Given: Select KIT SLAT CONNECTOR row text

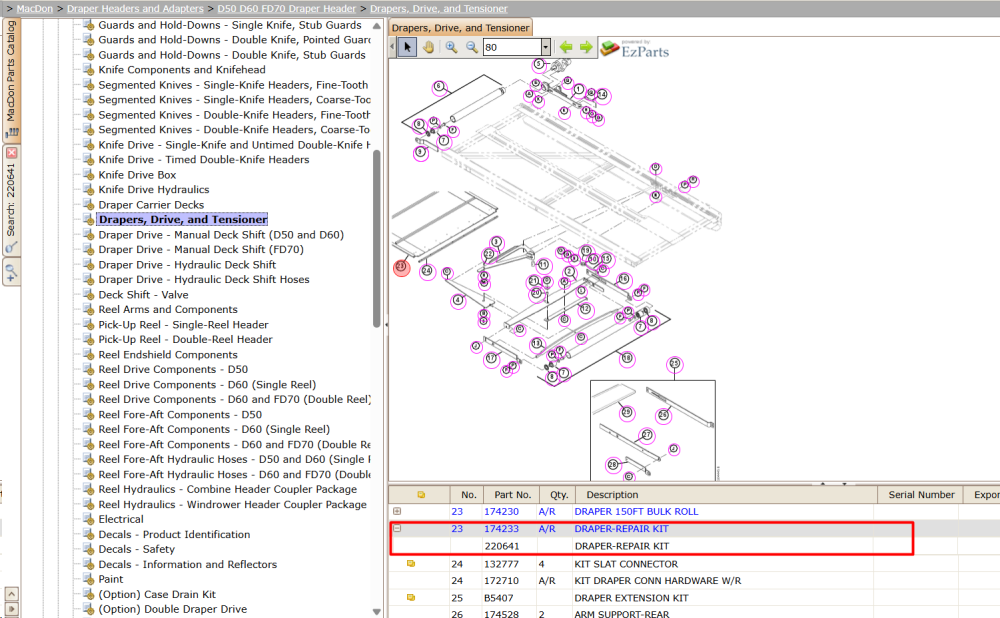Looking at the screenshot, I should click(626, 564).
